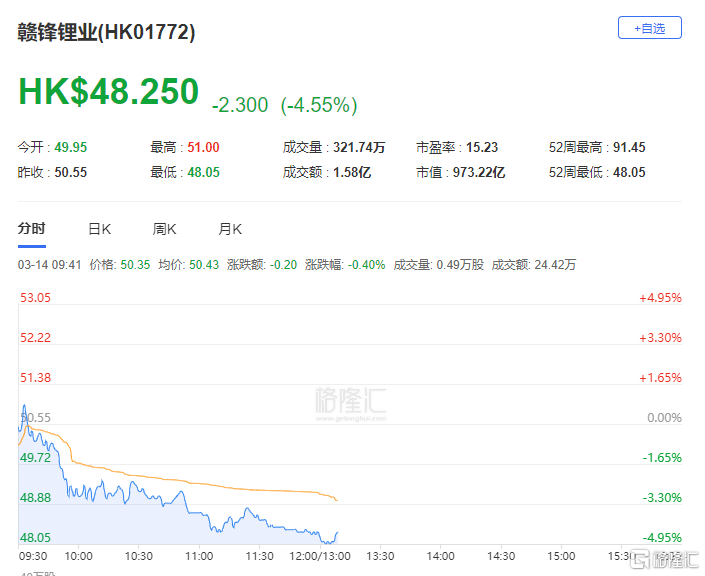Click percent change (-4.55%)
Viewport: 705px width, 576px height.
click(x=319, y=105)
